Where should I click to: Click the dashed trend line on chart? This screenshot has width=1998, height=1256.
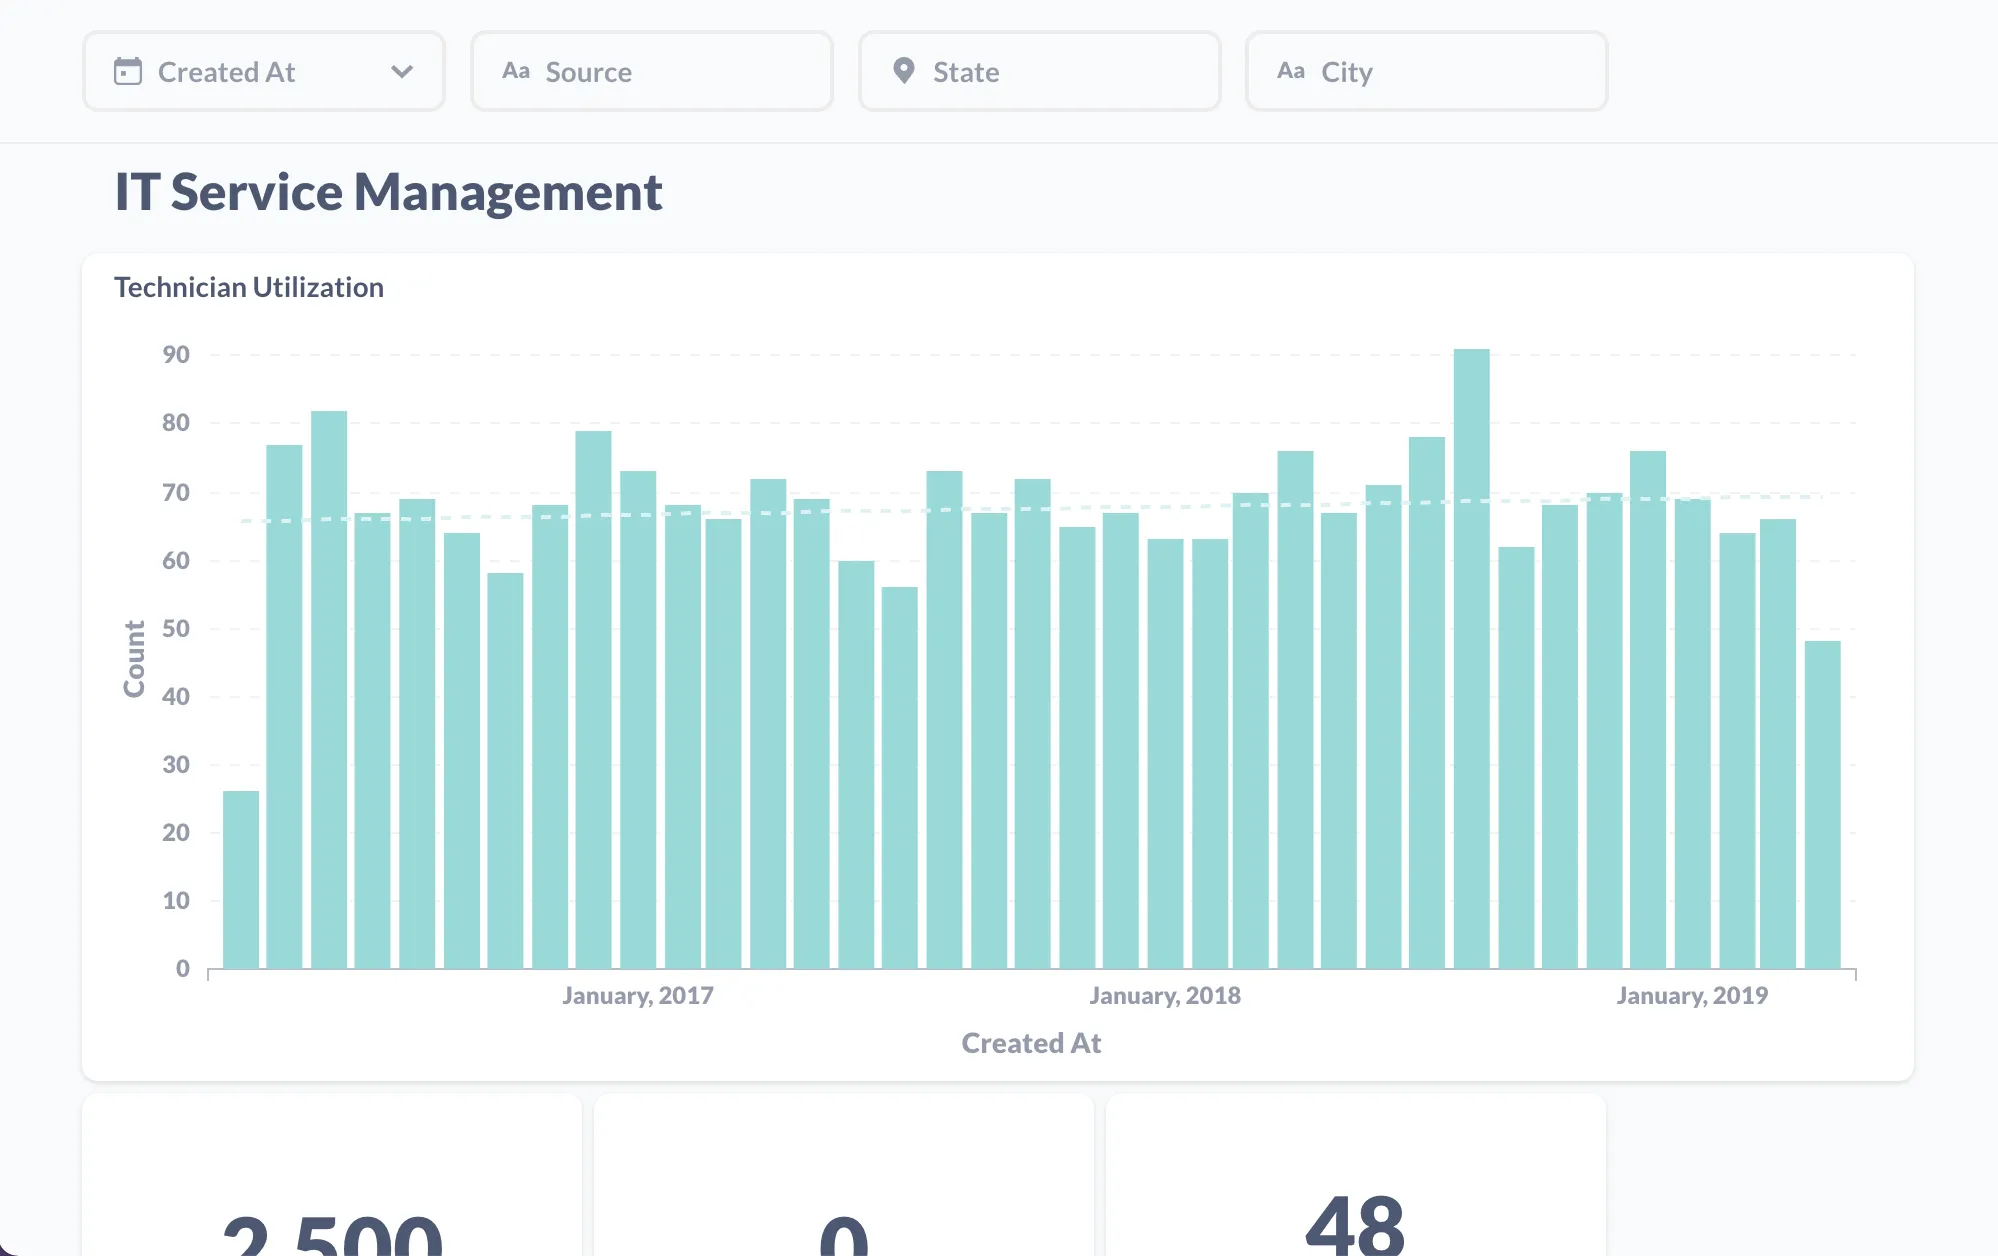coord(1031,509)
